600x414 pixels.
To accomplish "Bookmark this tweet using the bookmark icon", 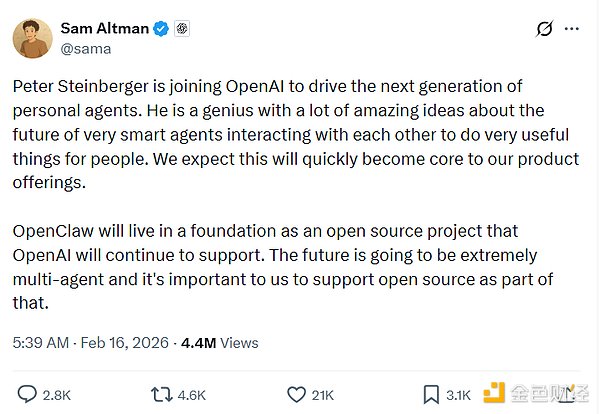I will (x=429, y=394).
